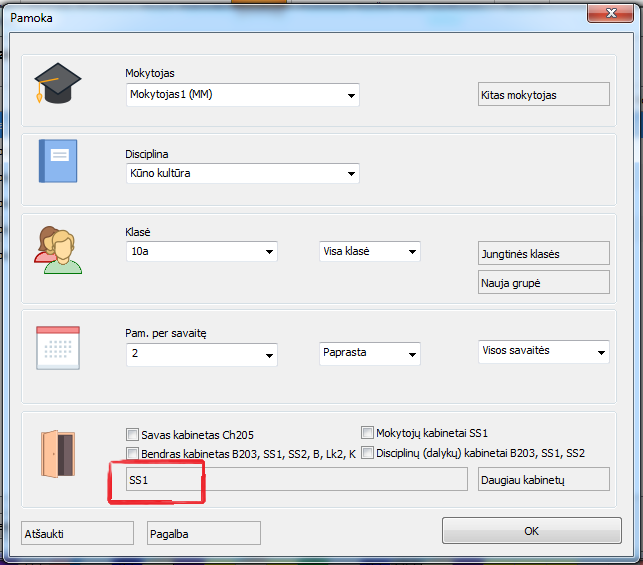Expand the Visa klasė group dropdown
Screen dimensions: 643x565
pyautogui.click(x=412, y=252)
